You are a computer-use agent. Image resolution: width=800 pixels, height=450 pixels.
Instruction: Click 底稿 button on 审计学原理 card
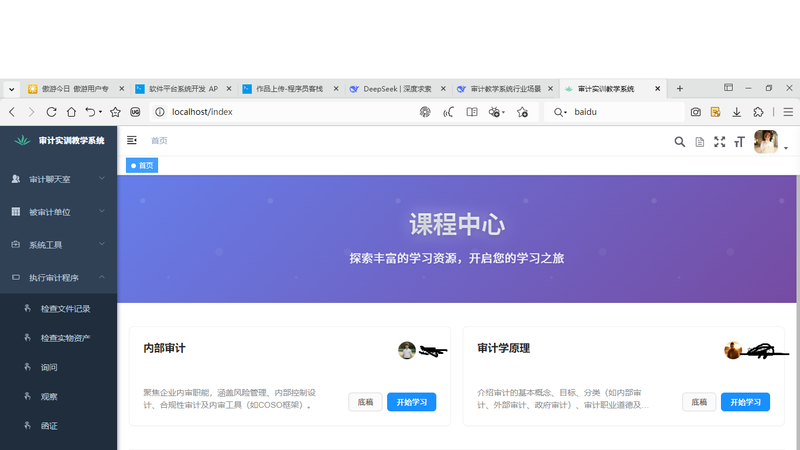point(699,402)
